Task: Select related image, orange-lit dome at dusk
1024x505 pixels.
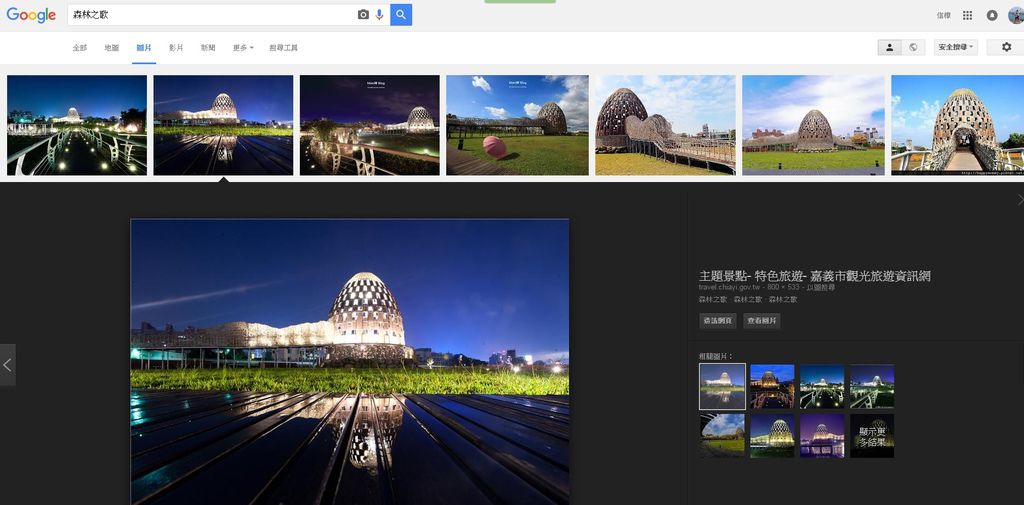Action: [x=772, y=386]
